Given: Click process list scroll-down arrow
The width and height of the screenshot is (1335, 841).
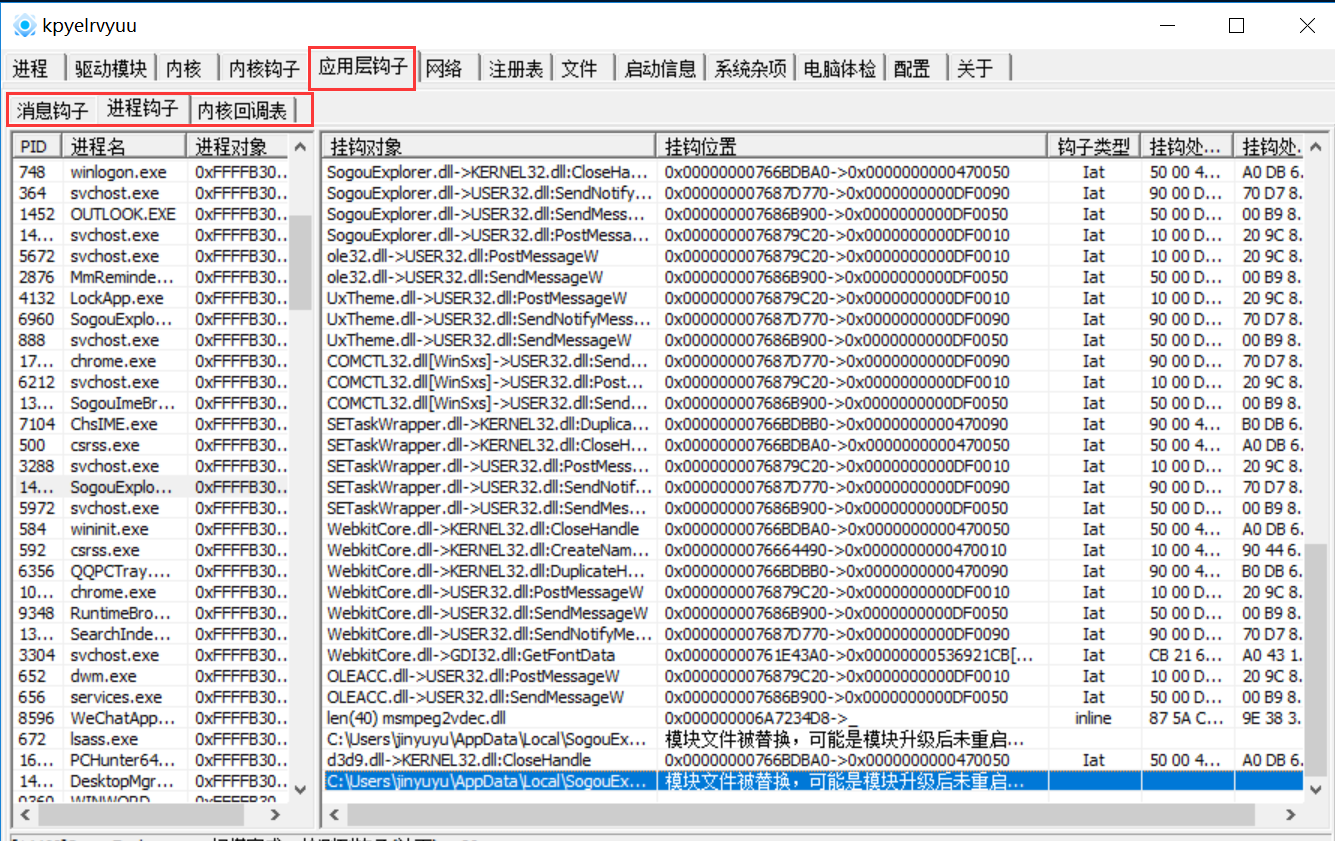Looking at the screenshot, I should [300, 789].
